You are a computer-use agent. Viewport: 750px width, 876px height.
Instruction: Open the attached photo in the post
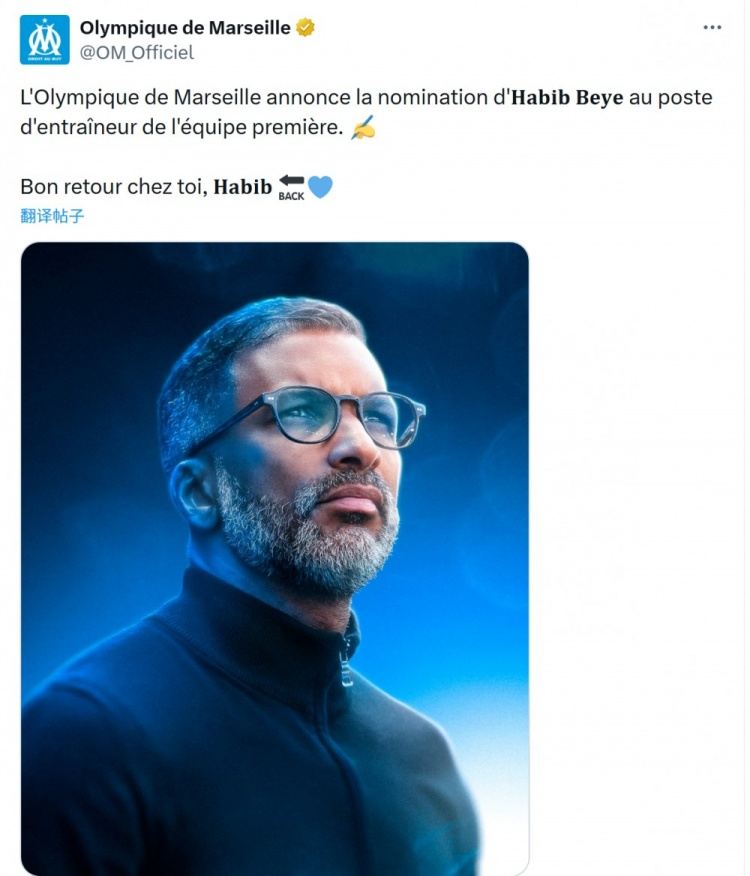pos(275,558)
